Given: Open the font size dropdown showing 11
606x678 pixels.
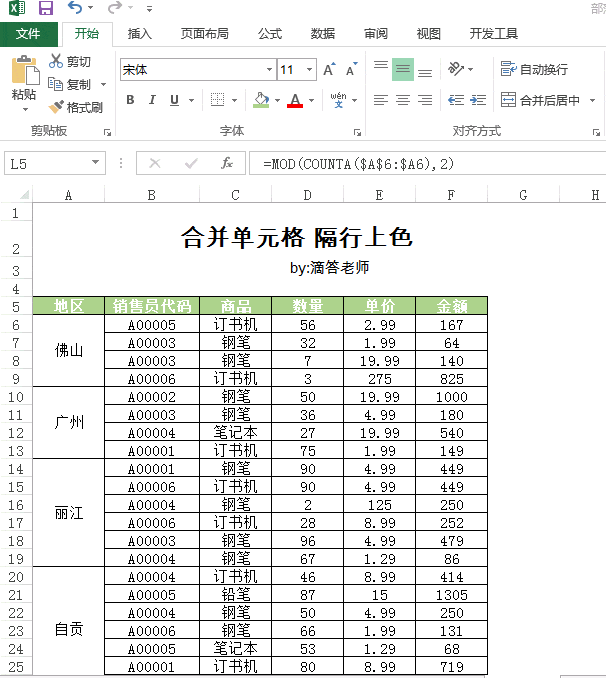Looking at the screenshot, I should point(309,70).
